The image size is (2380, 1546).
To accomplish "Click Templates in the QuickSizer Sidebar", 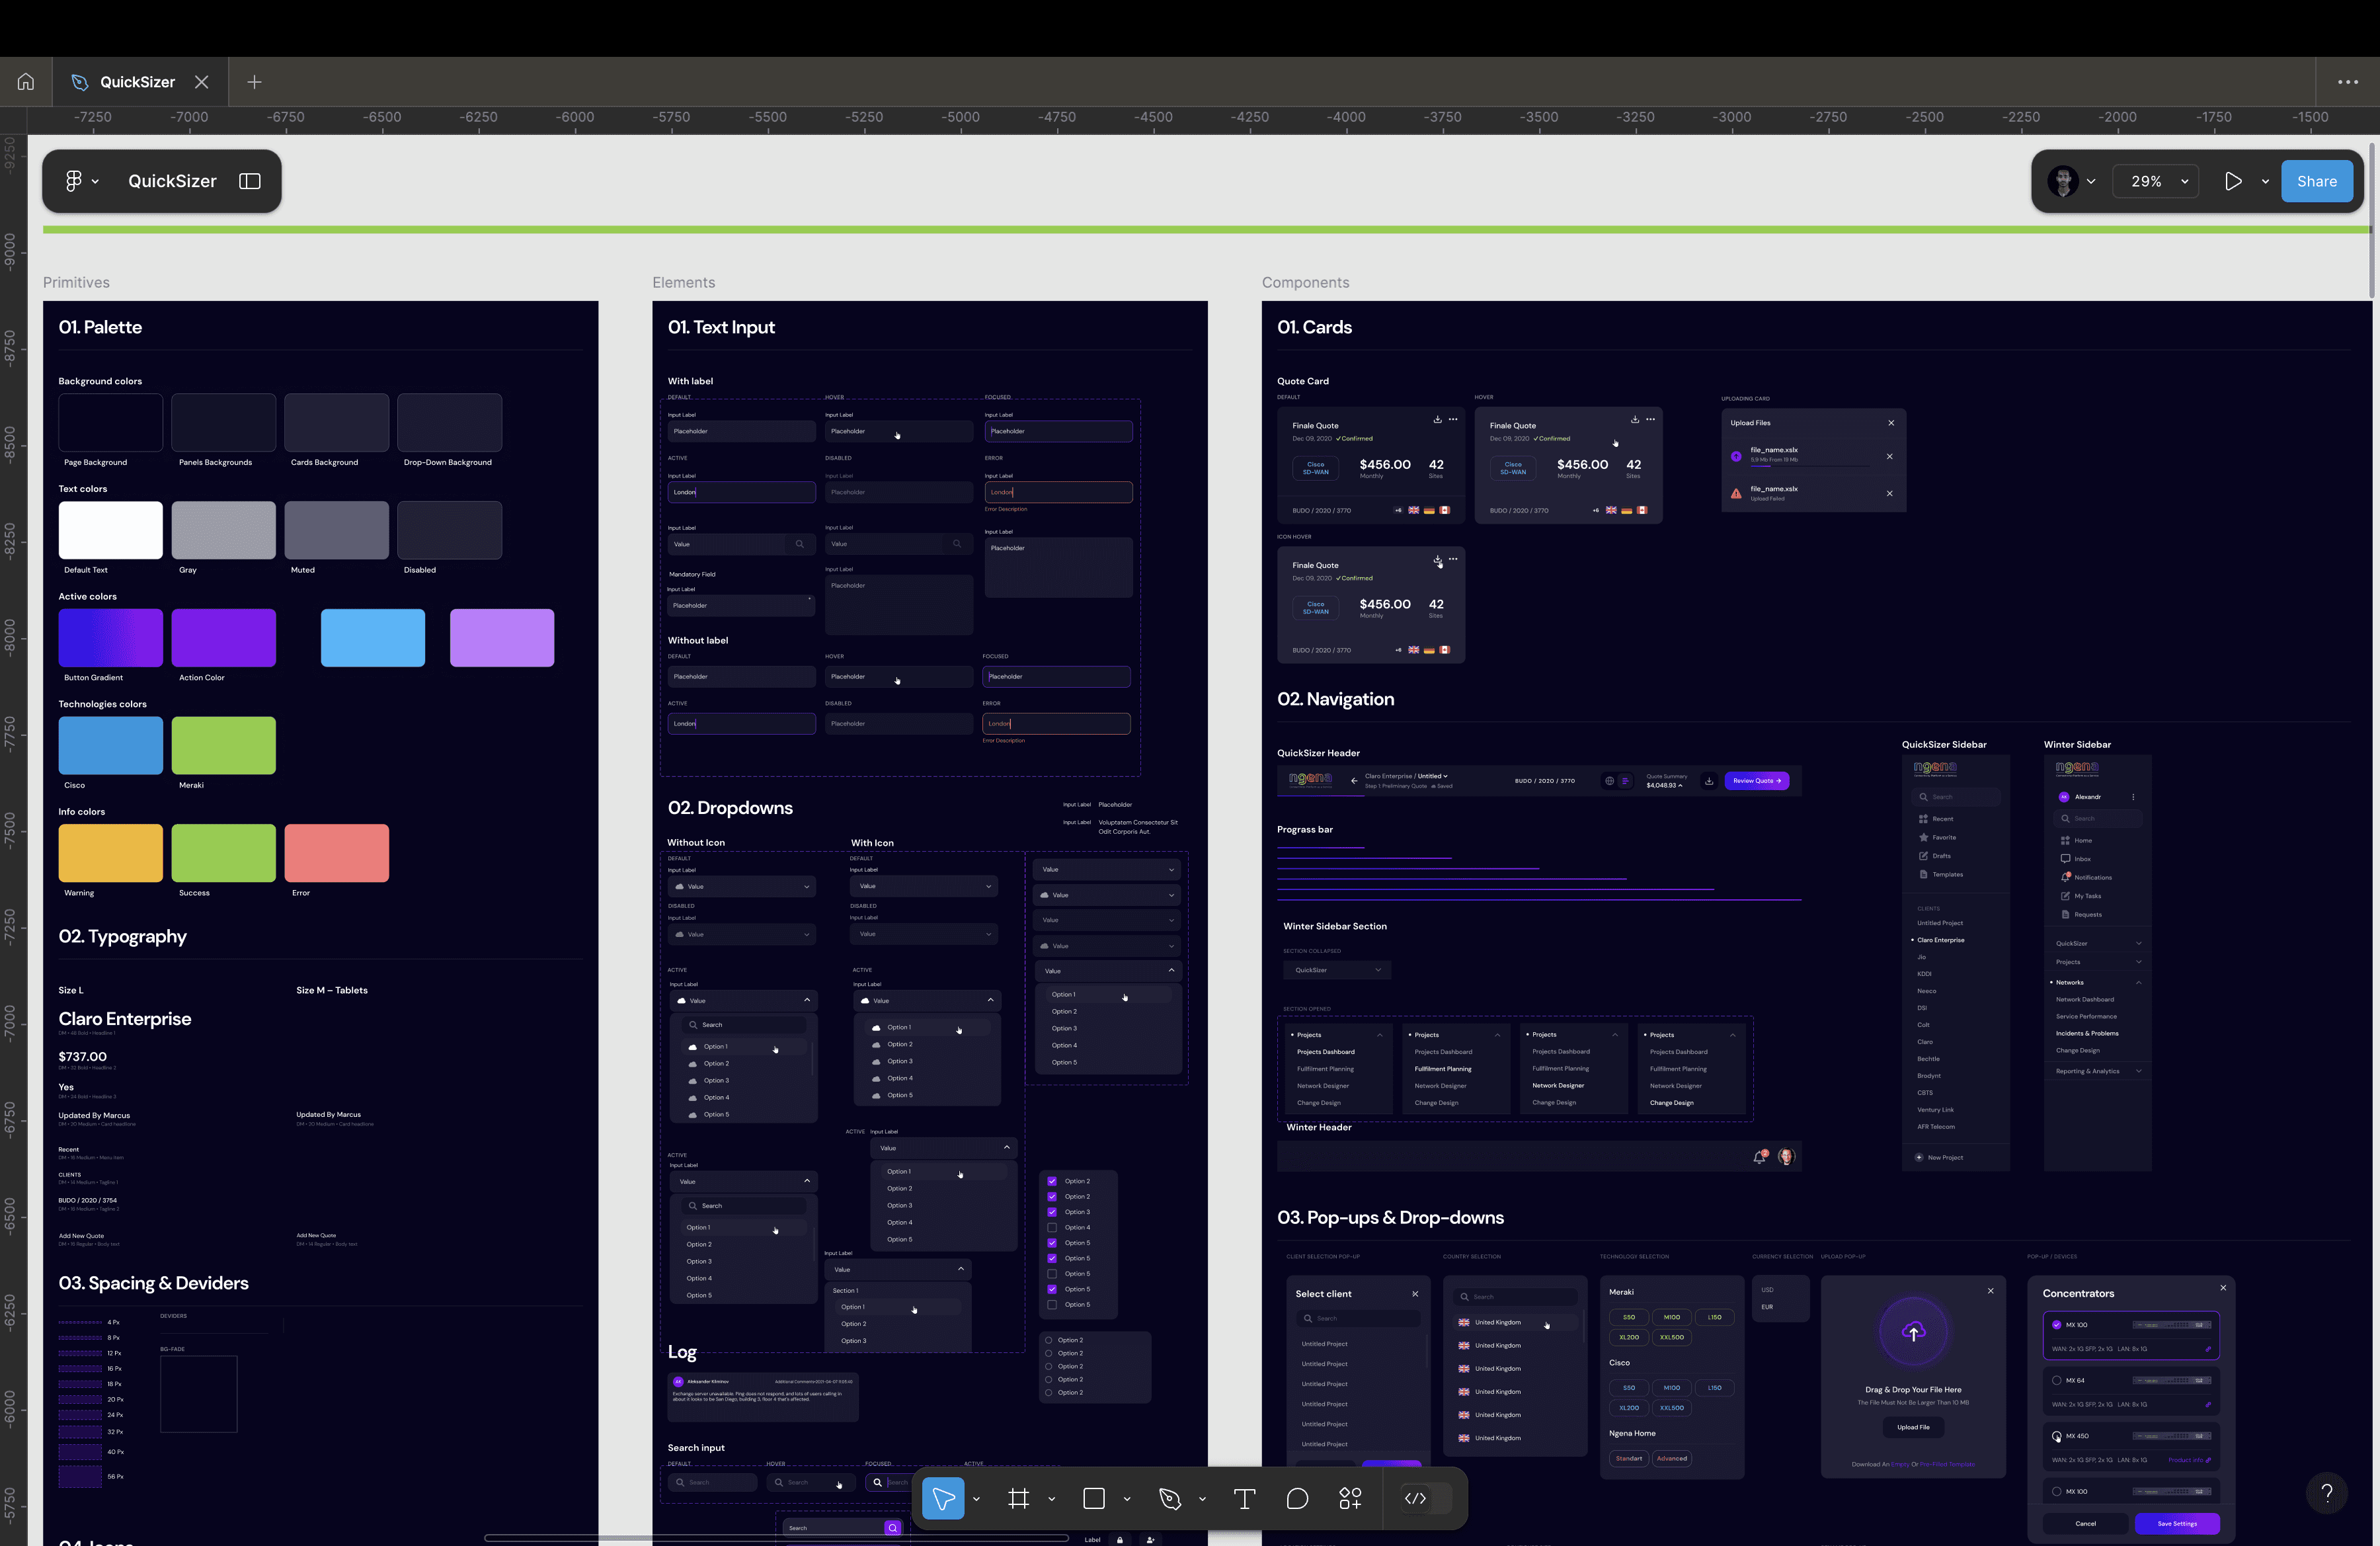I will click(x=1947, y=875).
